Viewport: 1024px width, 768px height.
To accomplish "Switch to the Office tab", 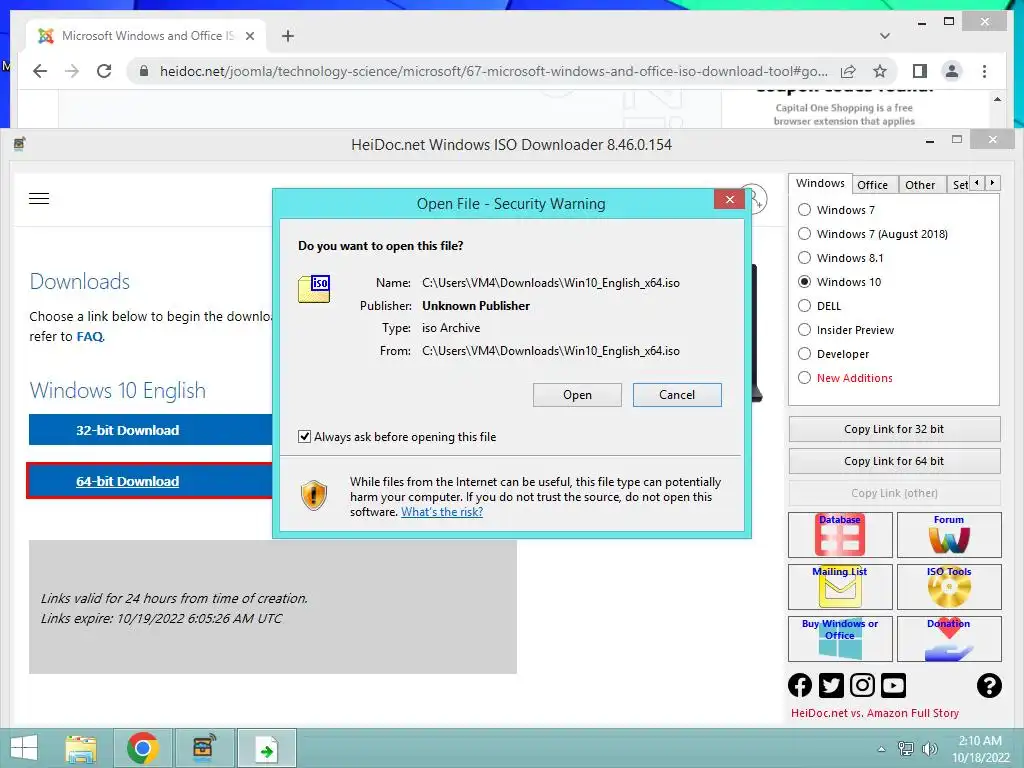I will pyautogui.click(x=872, y=185).
